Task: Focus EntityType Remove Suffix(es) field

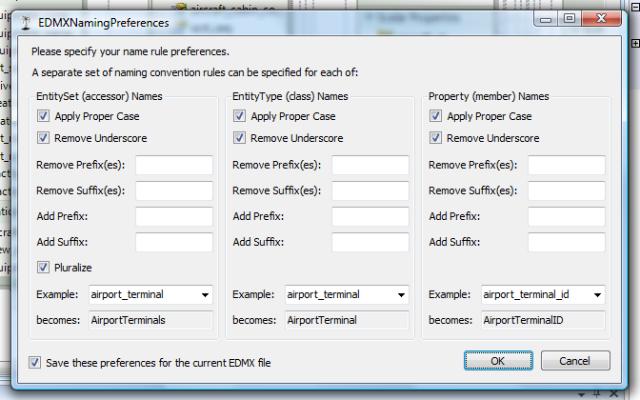Action: click(x=370, y=191)
